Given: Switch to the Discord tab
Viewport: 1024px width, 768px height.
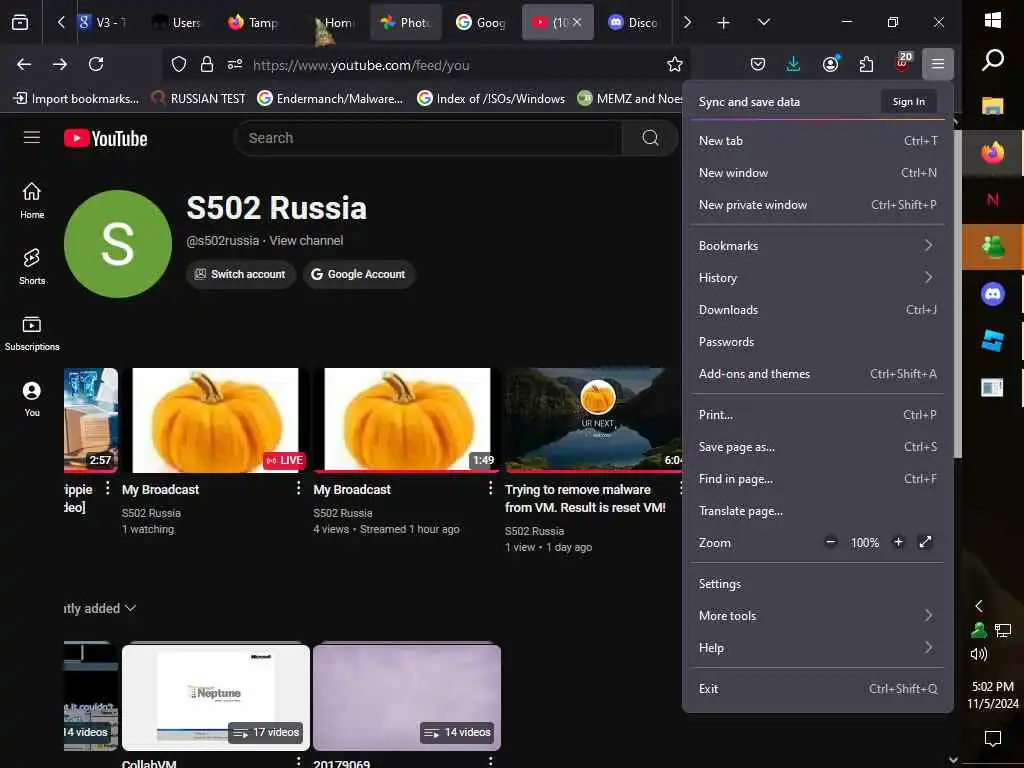Looking at the screenshot, I should coord(633,23).
